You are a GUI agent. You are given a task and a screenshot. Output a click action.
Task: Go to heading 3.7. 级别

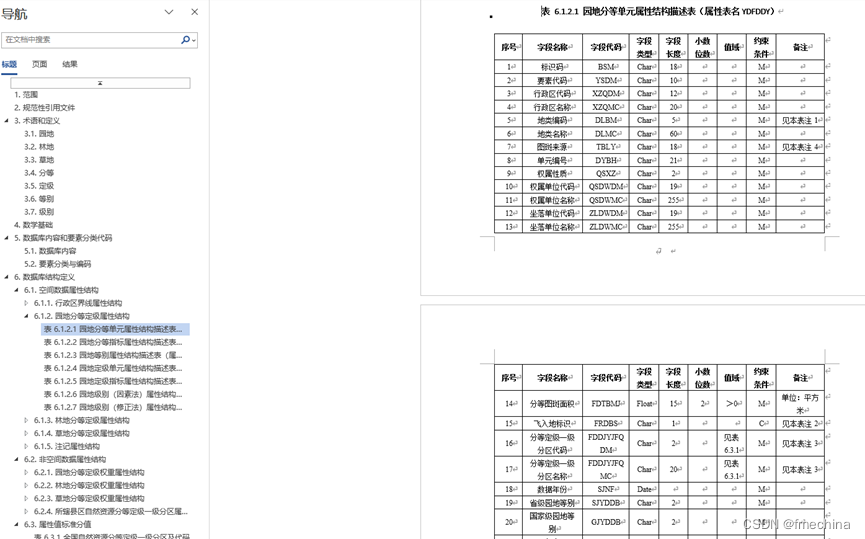39,212
